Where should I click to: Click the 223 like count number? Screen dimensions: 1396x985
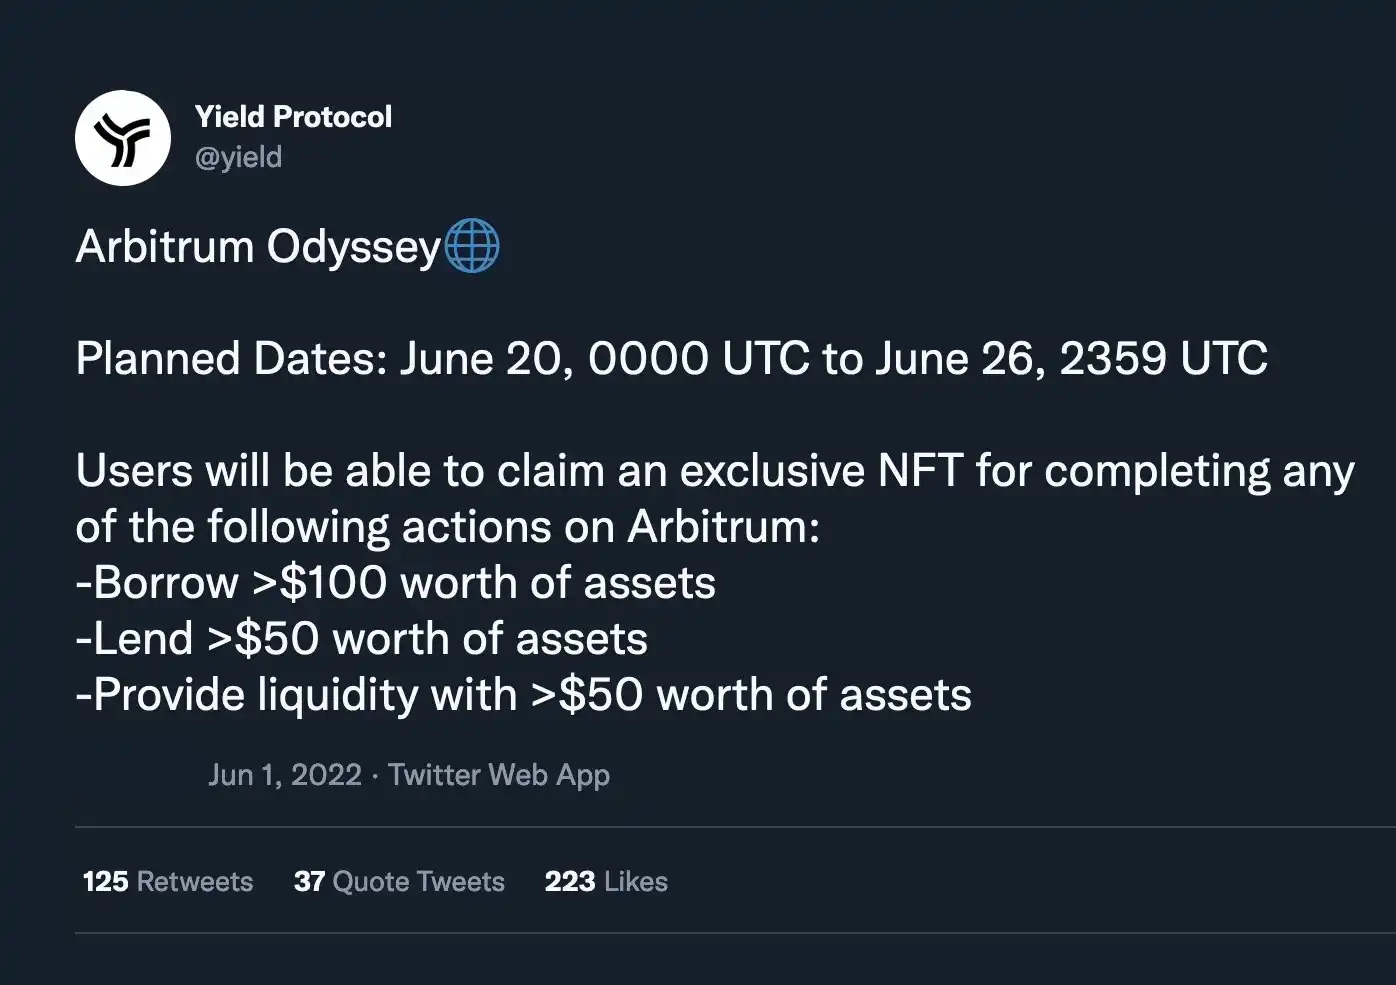click(570, 881)
